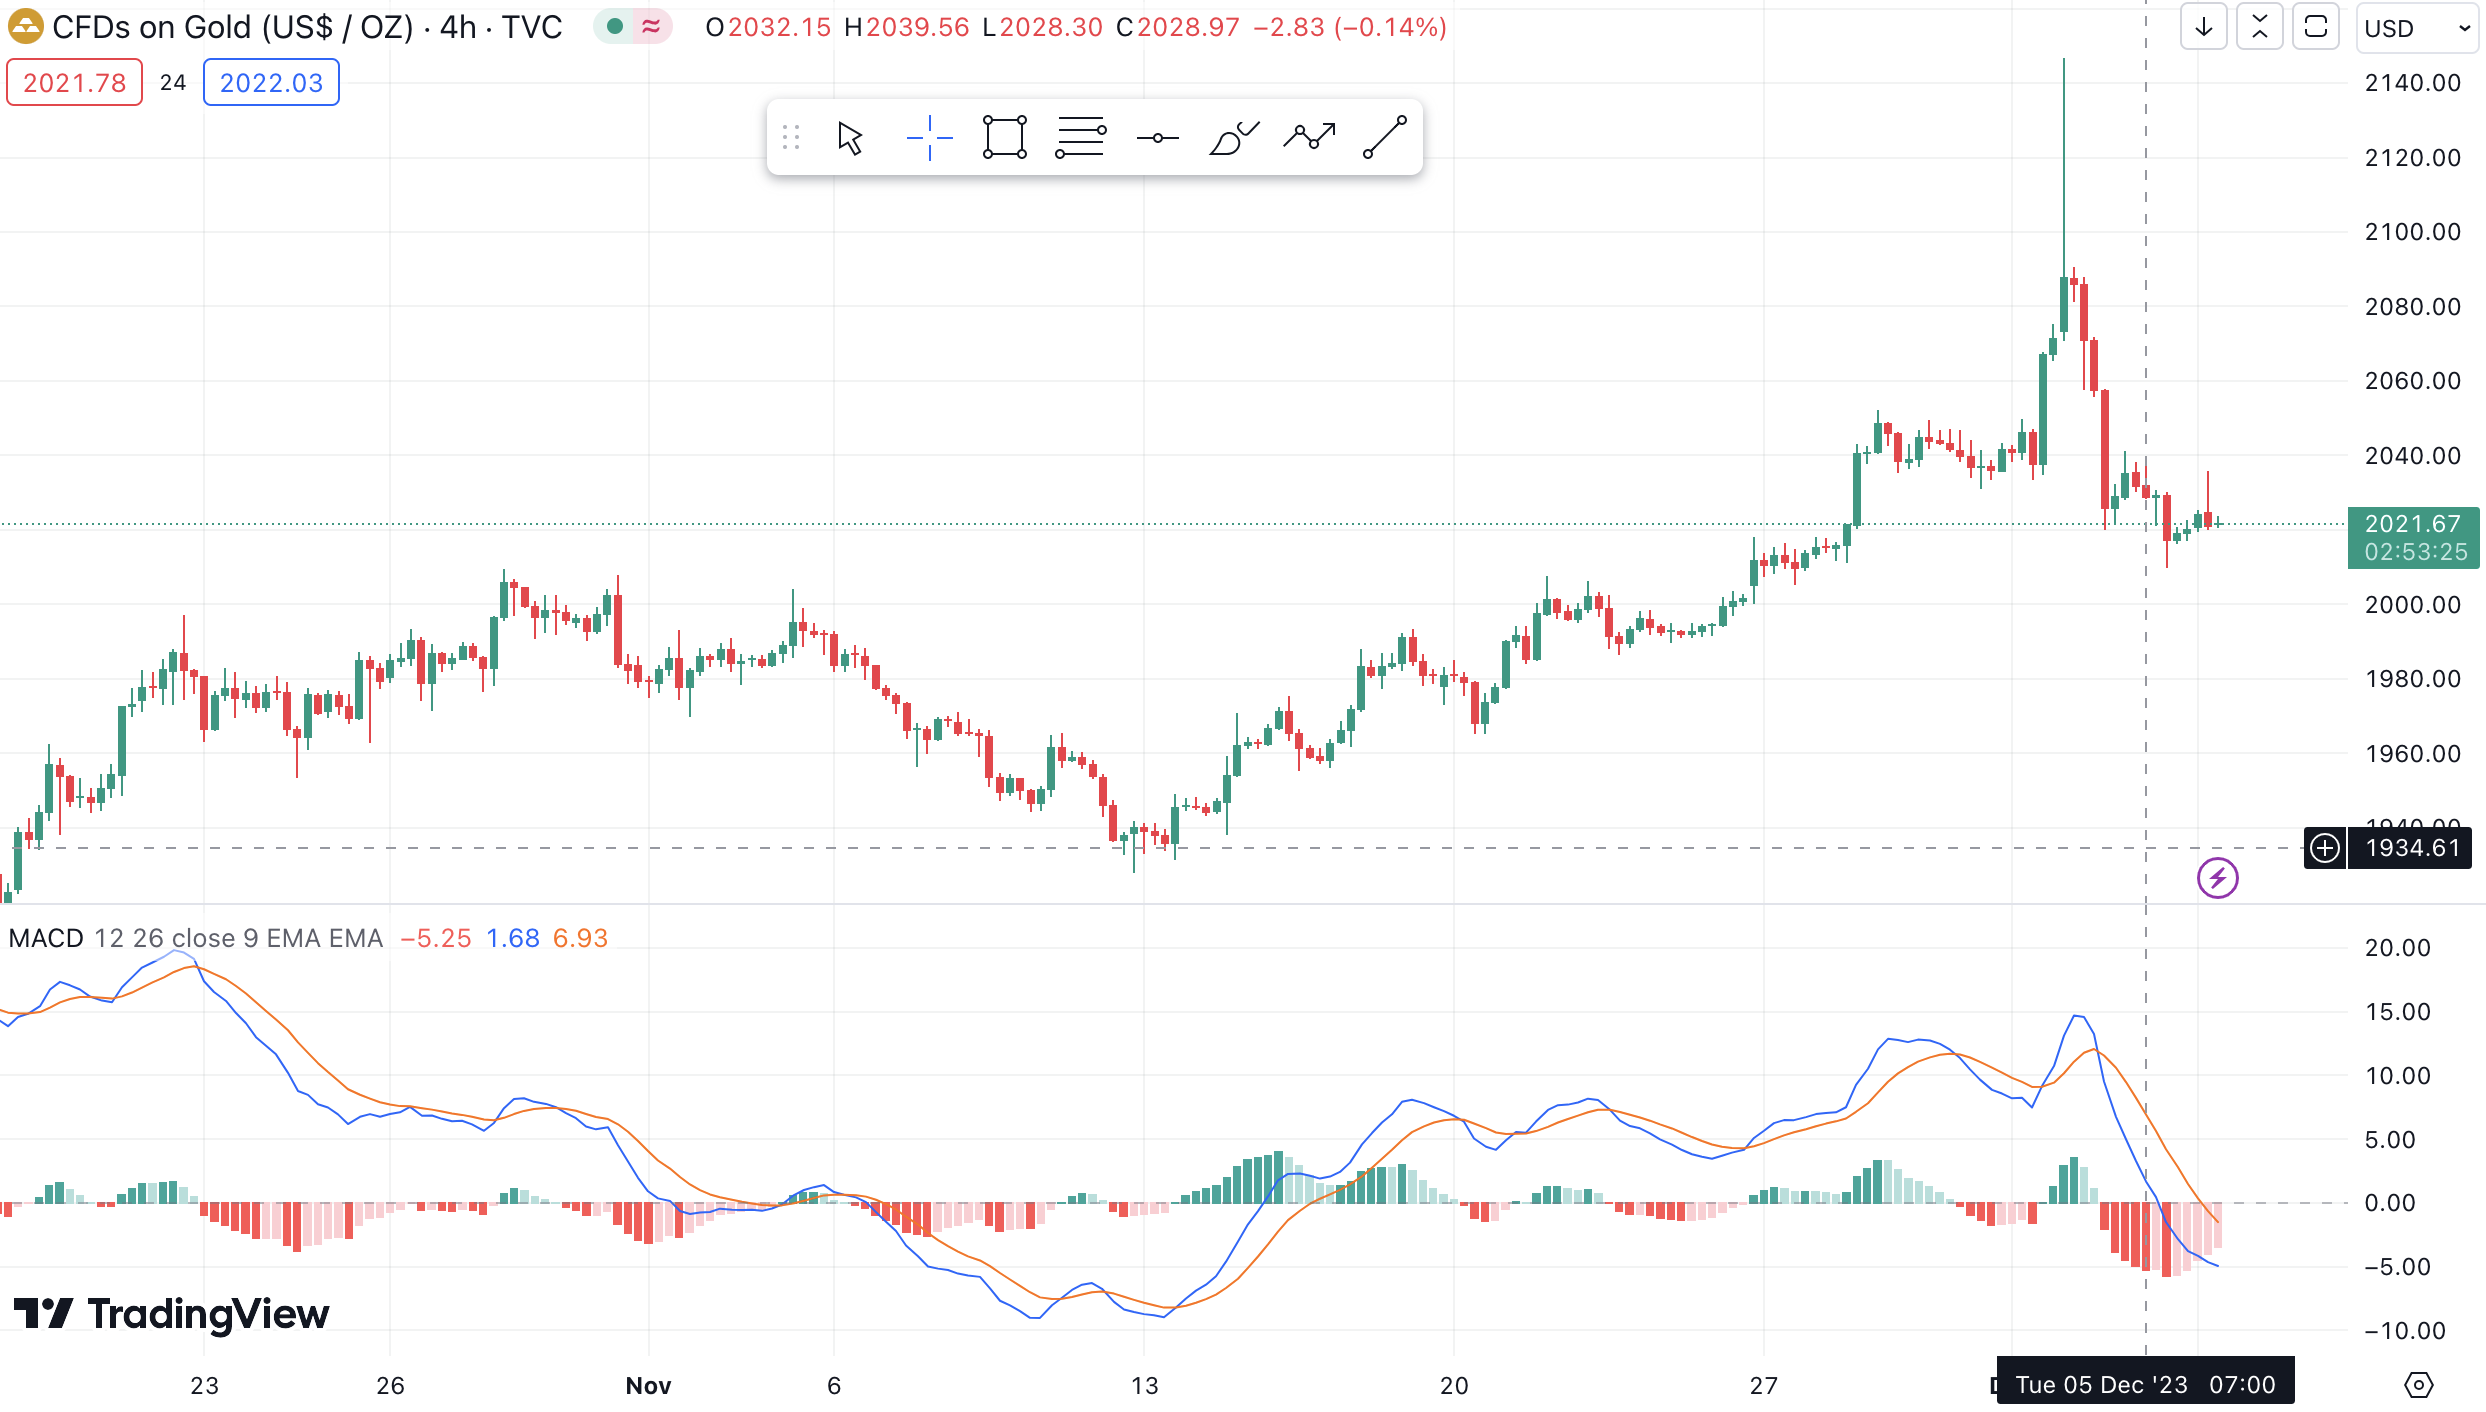This screenshot has width=2486, height=1412.
Task: Click the MACD indicator legend title
Action: coord(46,938)
